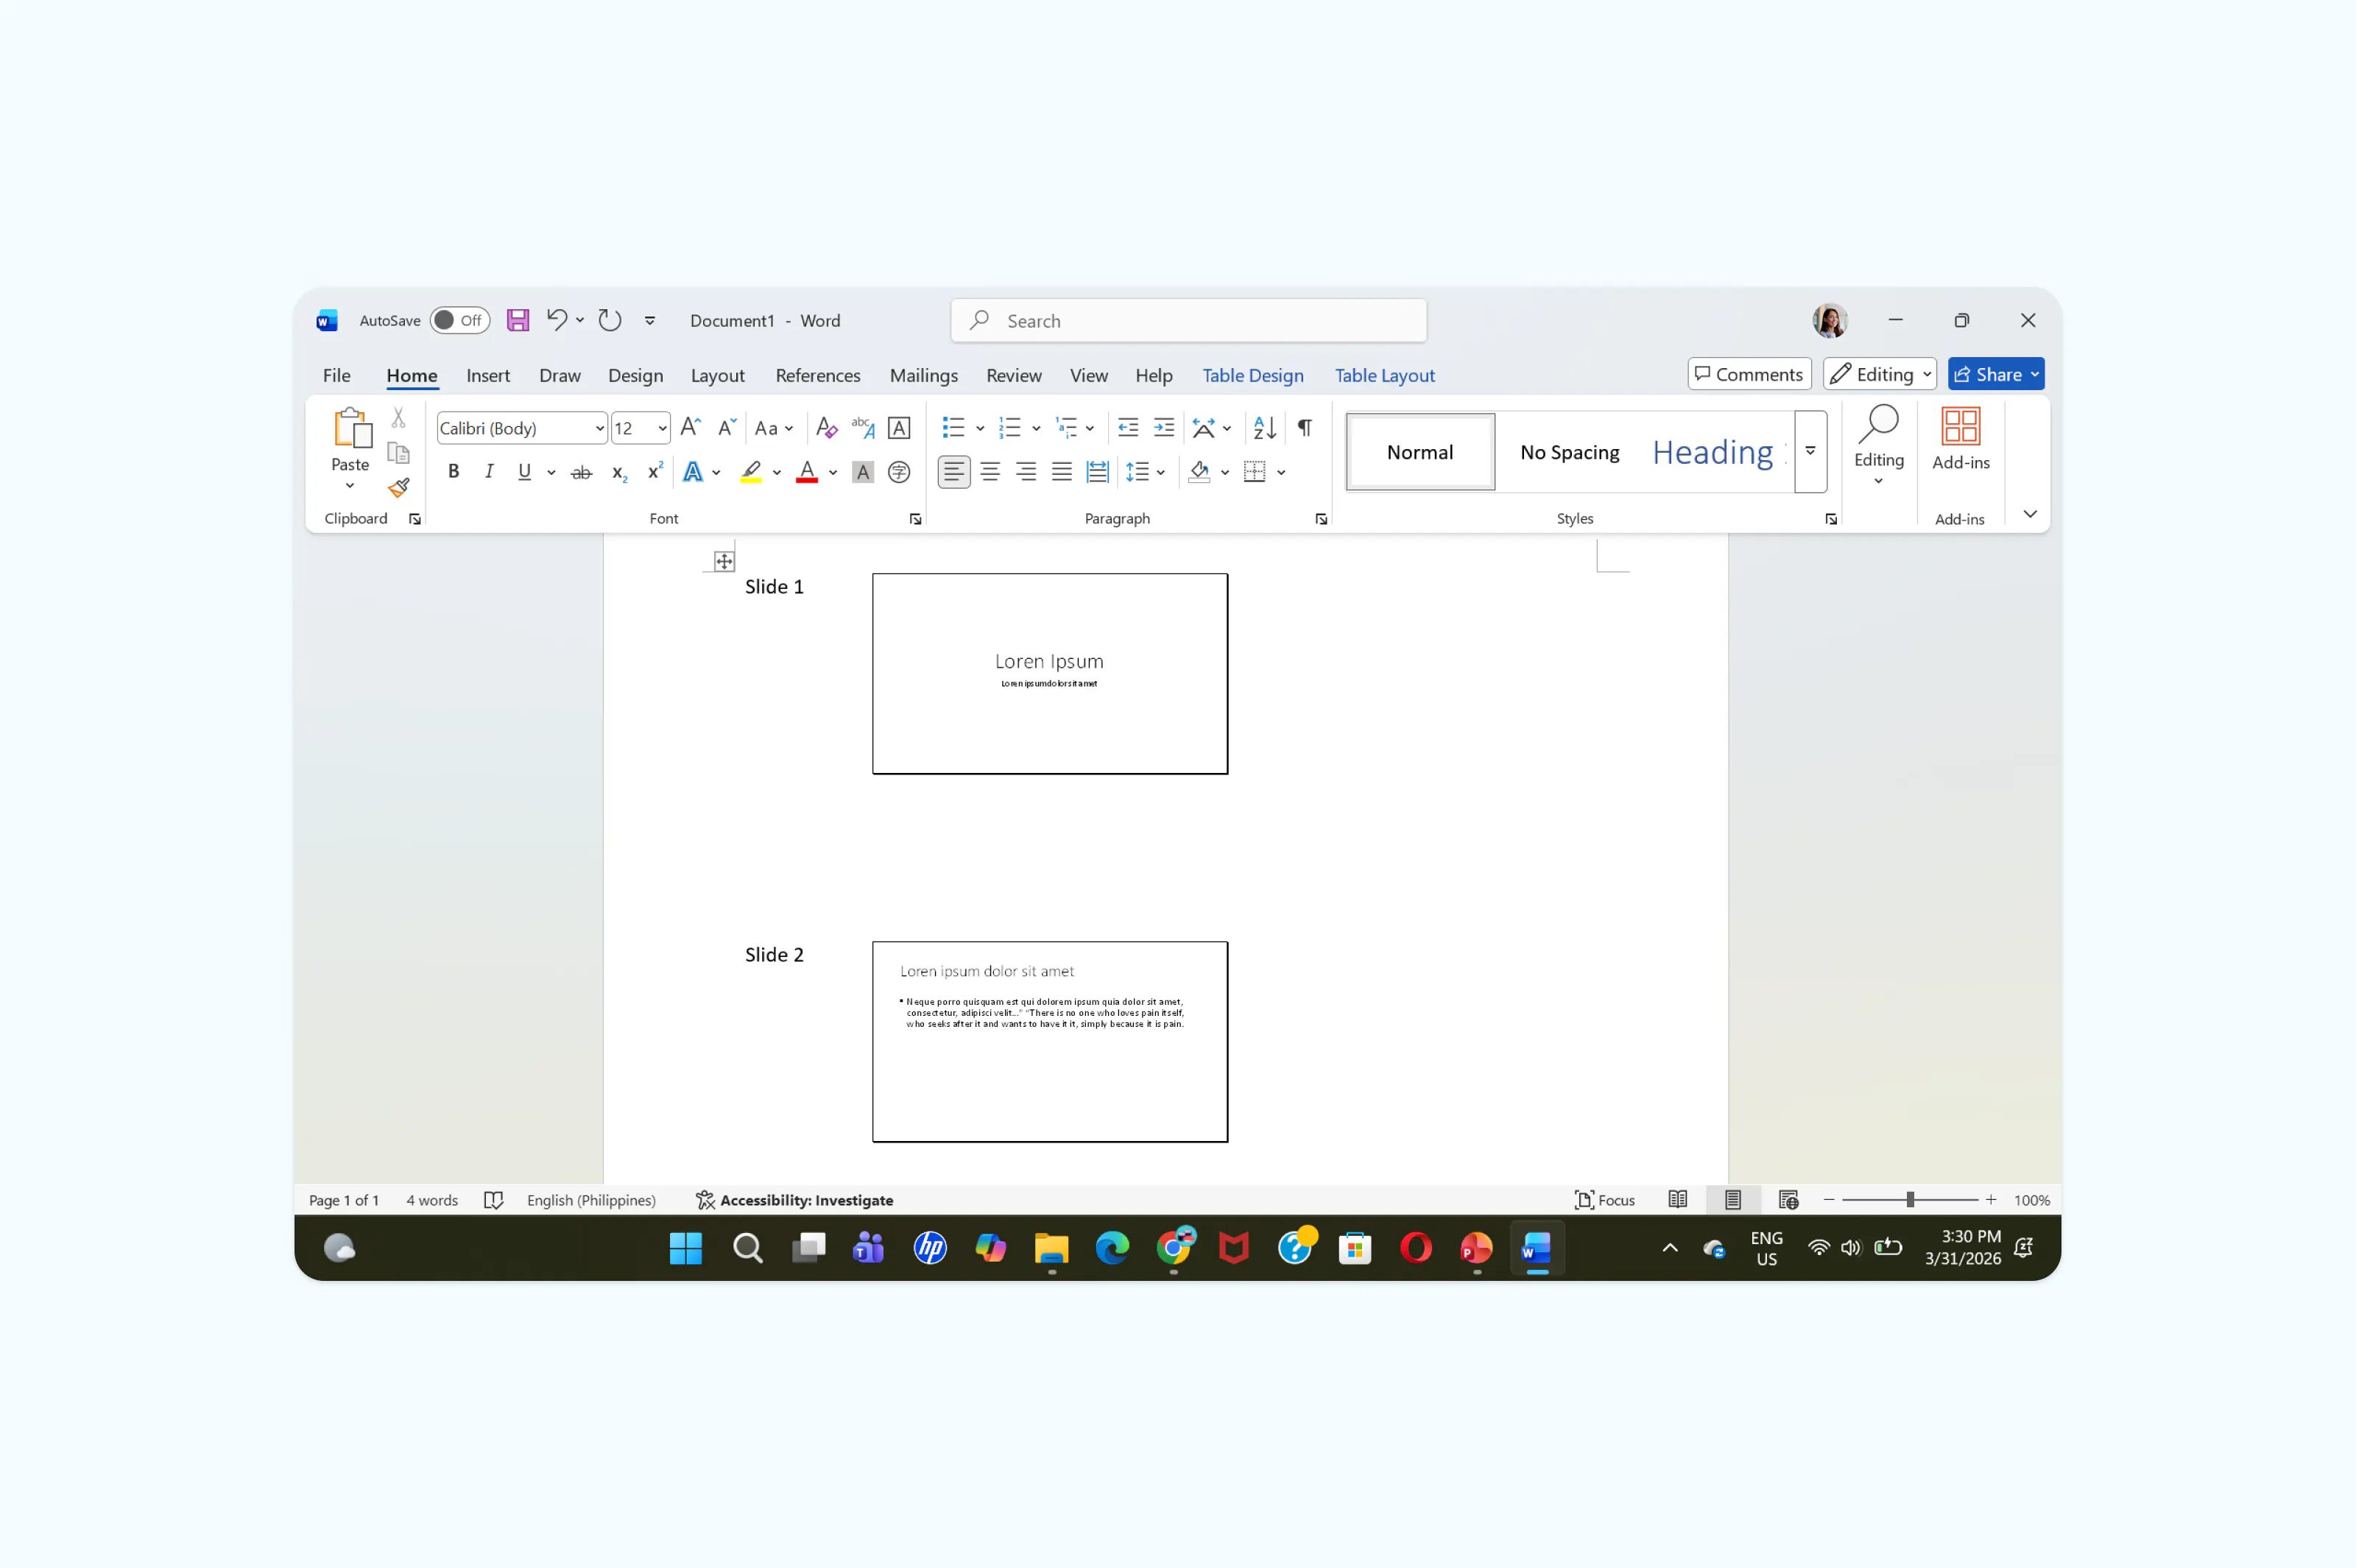Click the Increase Indent icon
This screenshot has height=1568, width=2356.
tap(1164, 428)
